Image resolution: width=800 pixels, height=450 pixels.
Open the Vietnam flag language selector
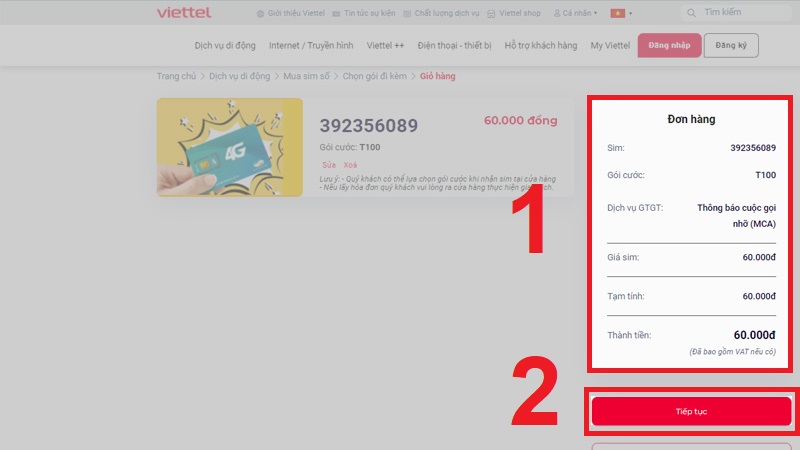621,13
